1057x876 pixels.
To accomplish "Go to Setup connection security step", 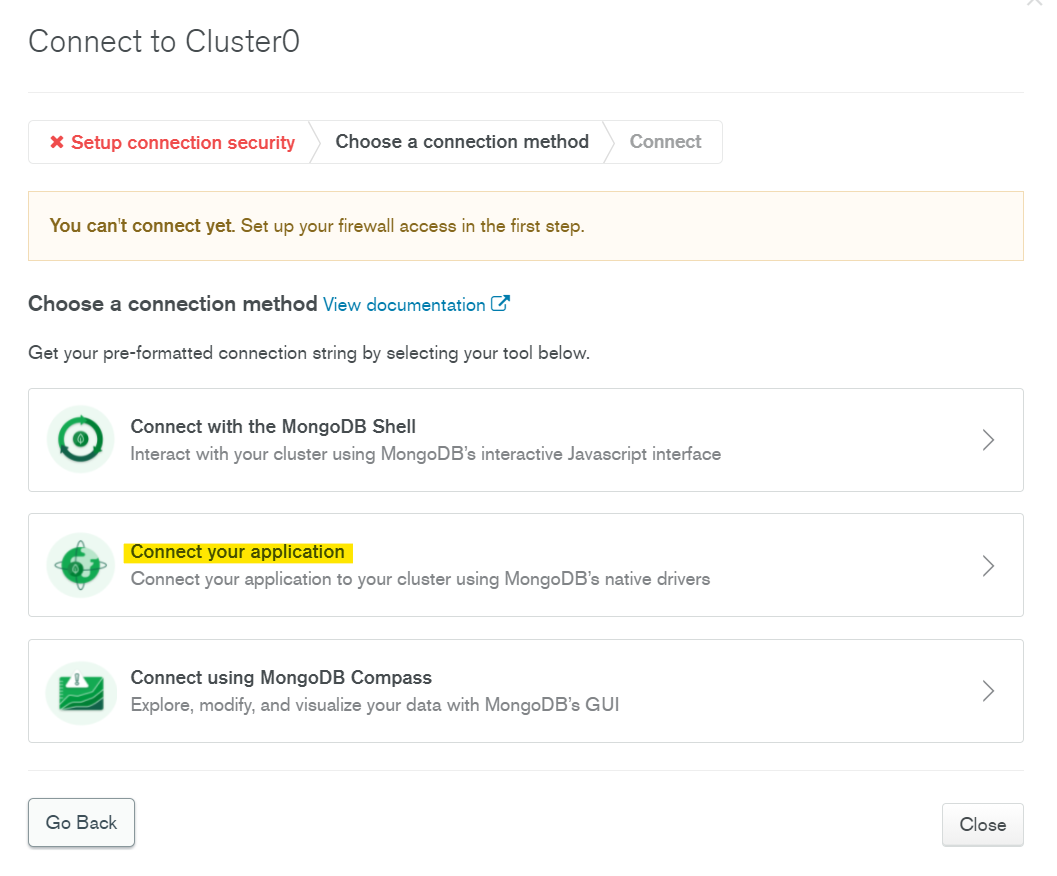I will (x=172, y=142).
